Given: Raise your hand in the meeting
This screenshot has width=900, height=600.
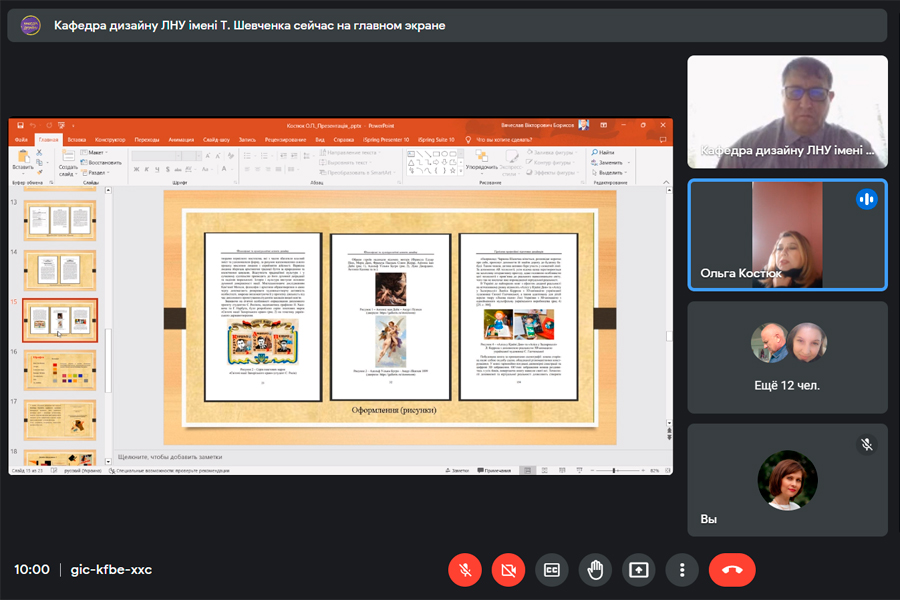Looking at the screenshot, I should click(595, 569).
